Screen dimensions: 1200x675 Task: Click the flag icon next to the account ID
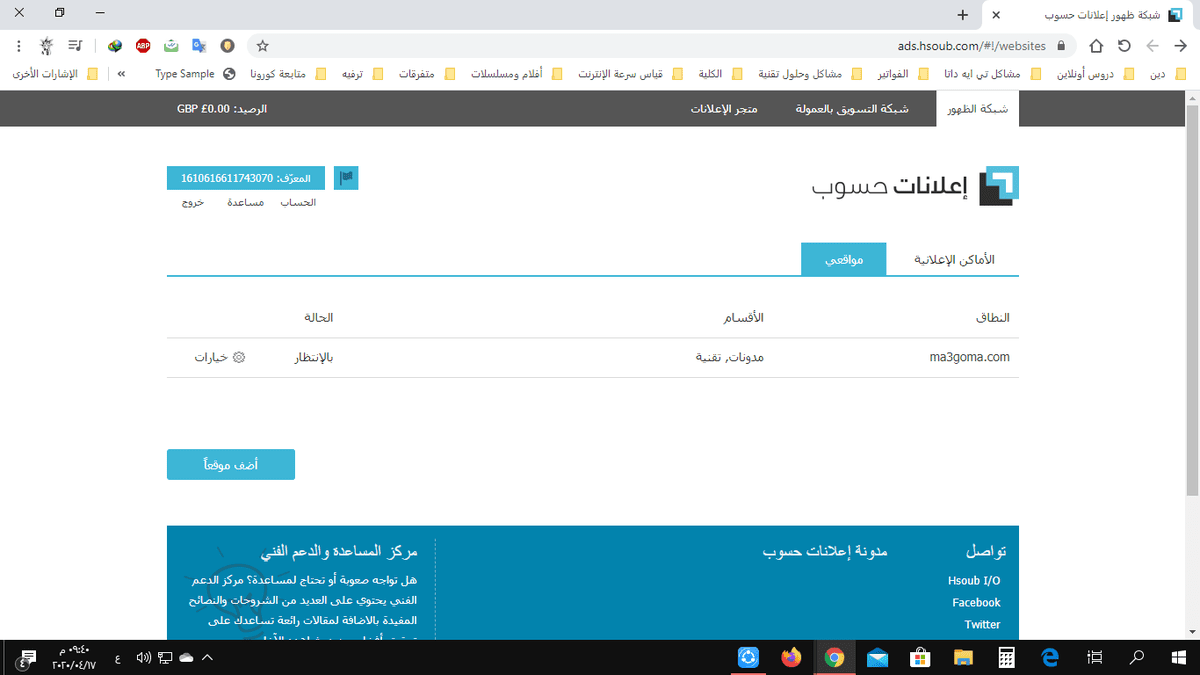(346, 178)
